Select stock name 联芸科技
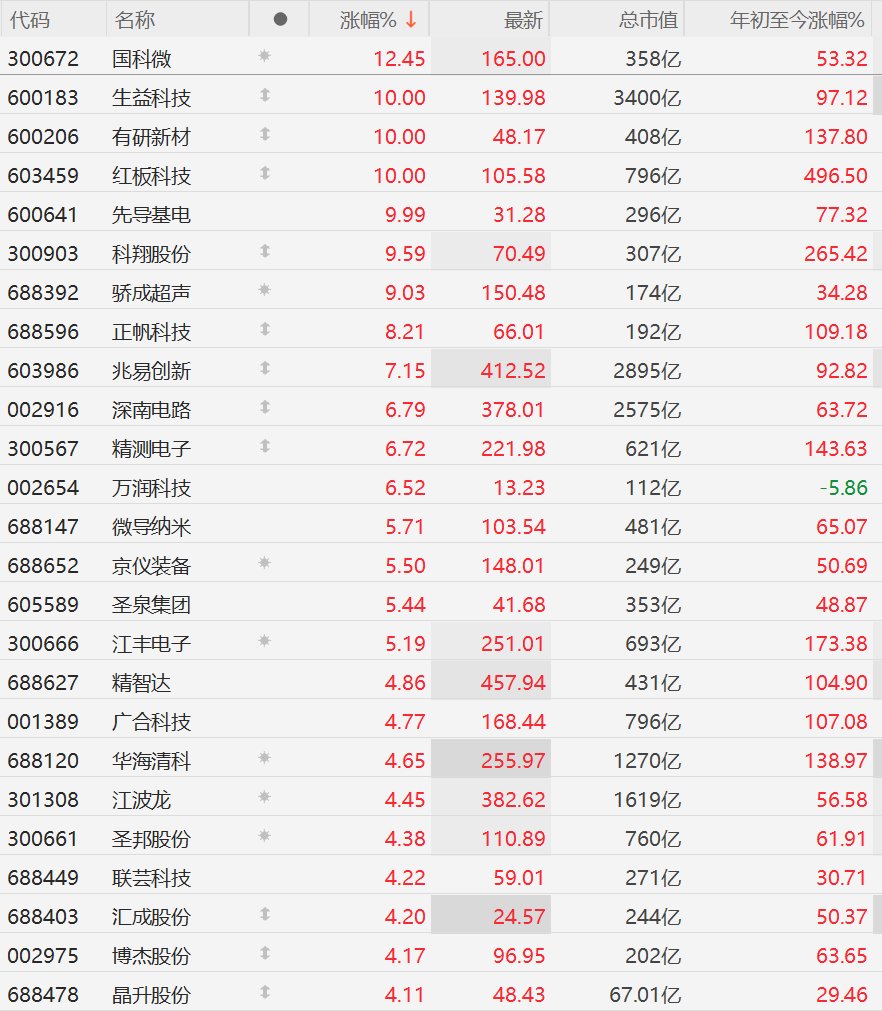The height and width of the screenshot is (1011, 882). [152, 878]
